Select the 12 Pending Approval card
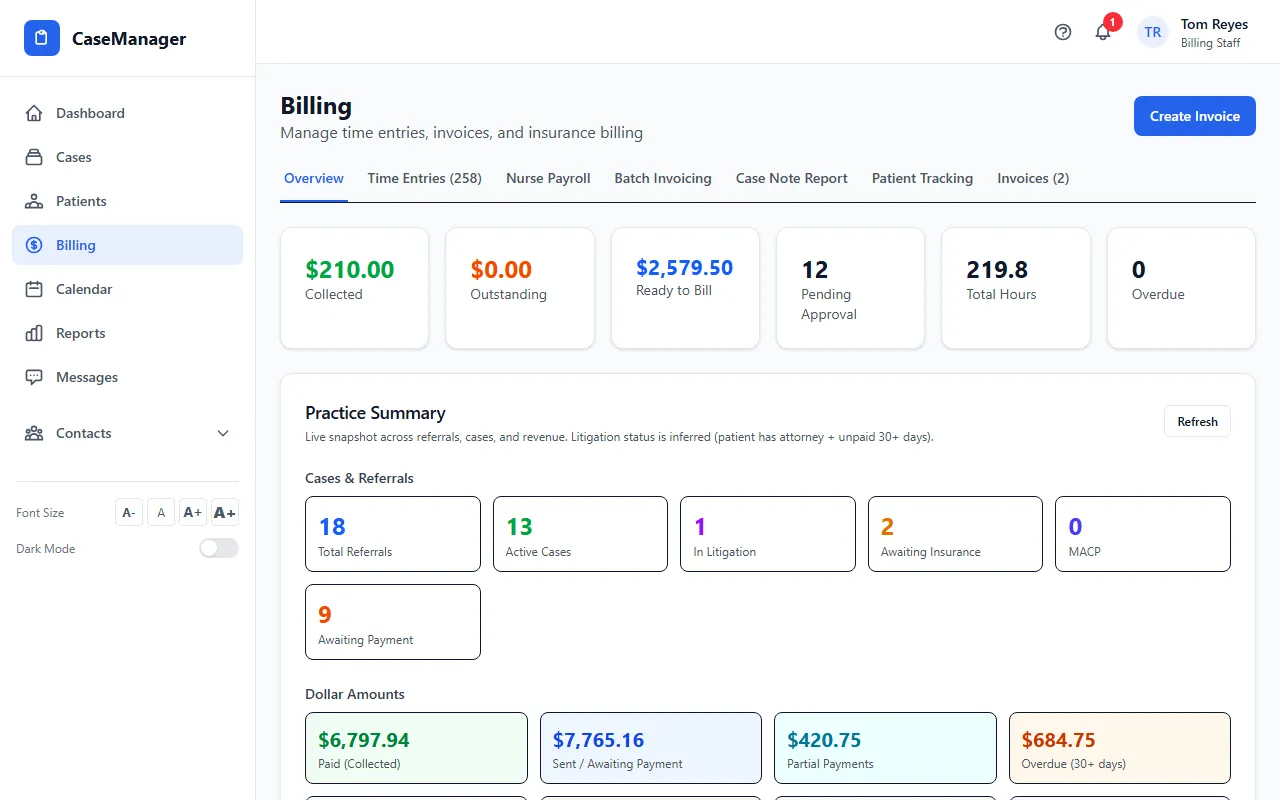The width and height of the screenshot is (1280, 800). (x=850, y=288)
